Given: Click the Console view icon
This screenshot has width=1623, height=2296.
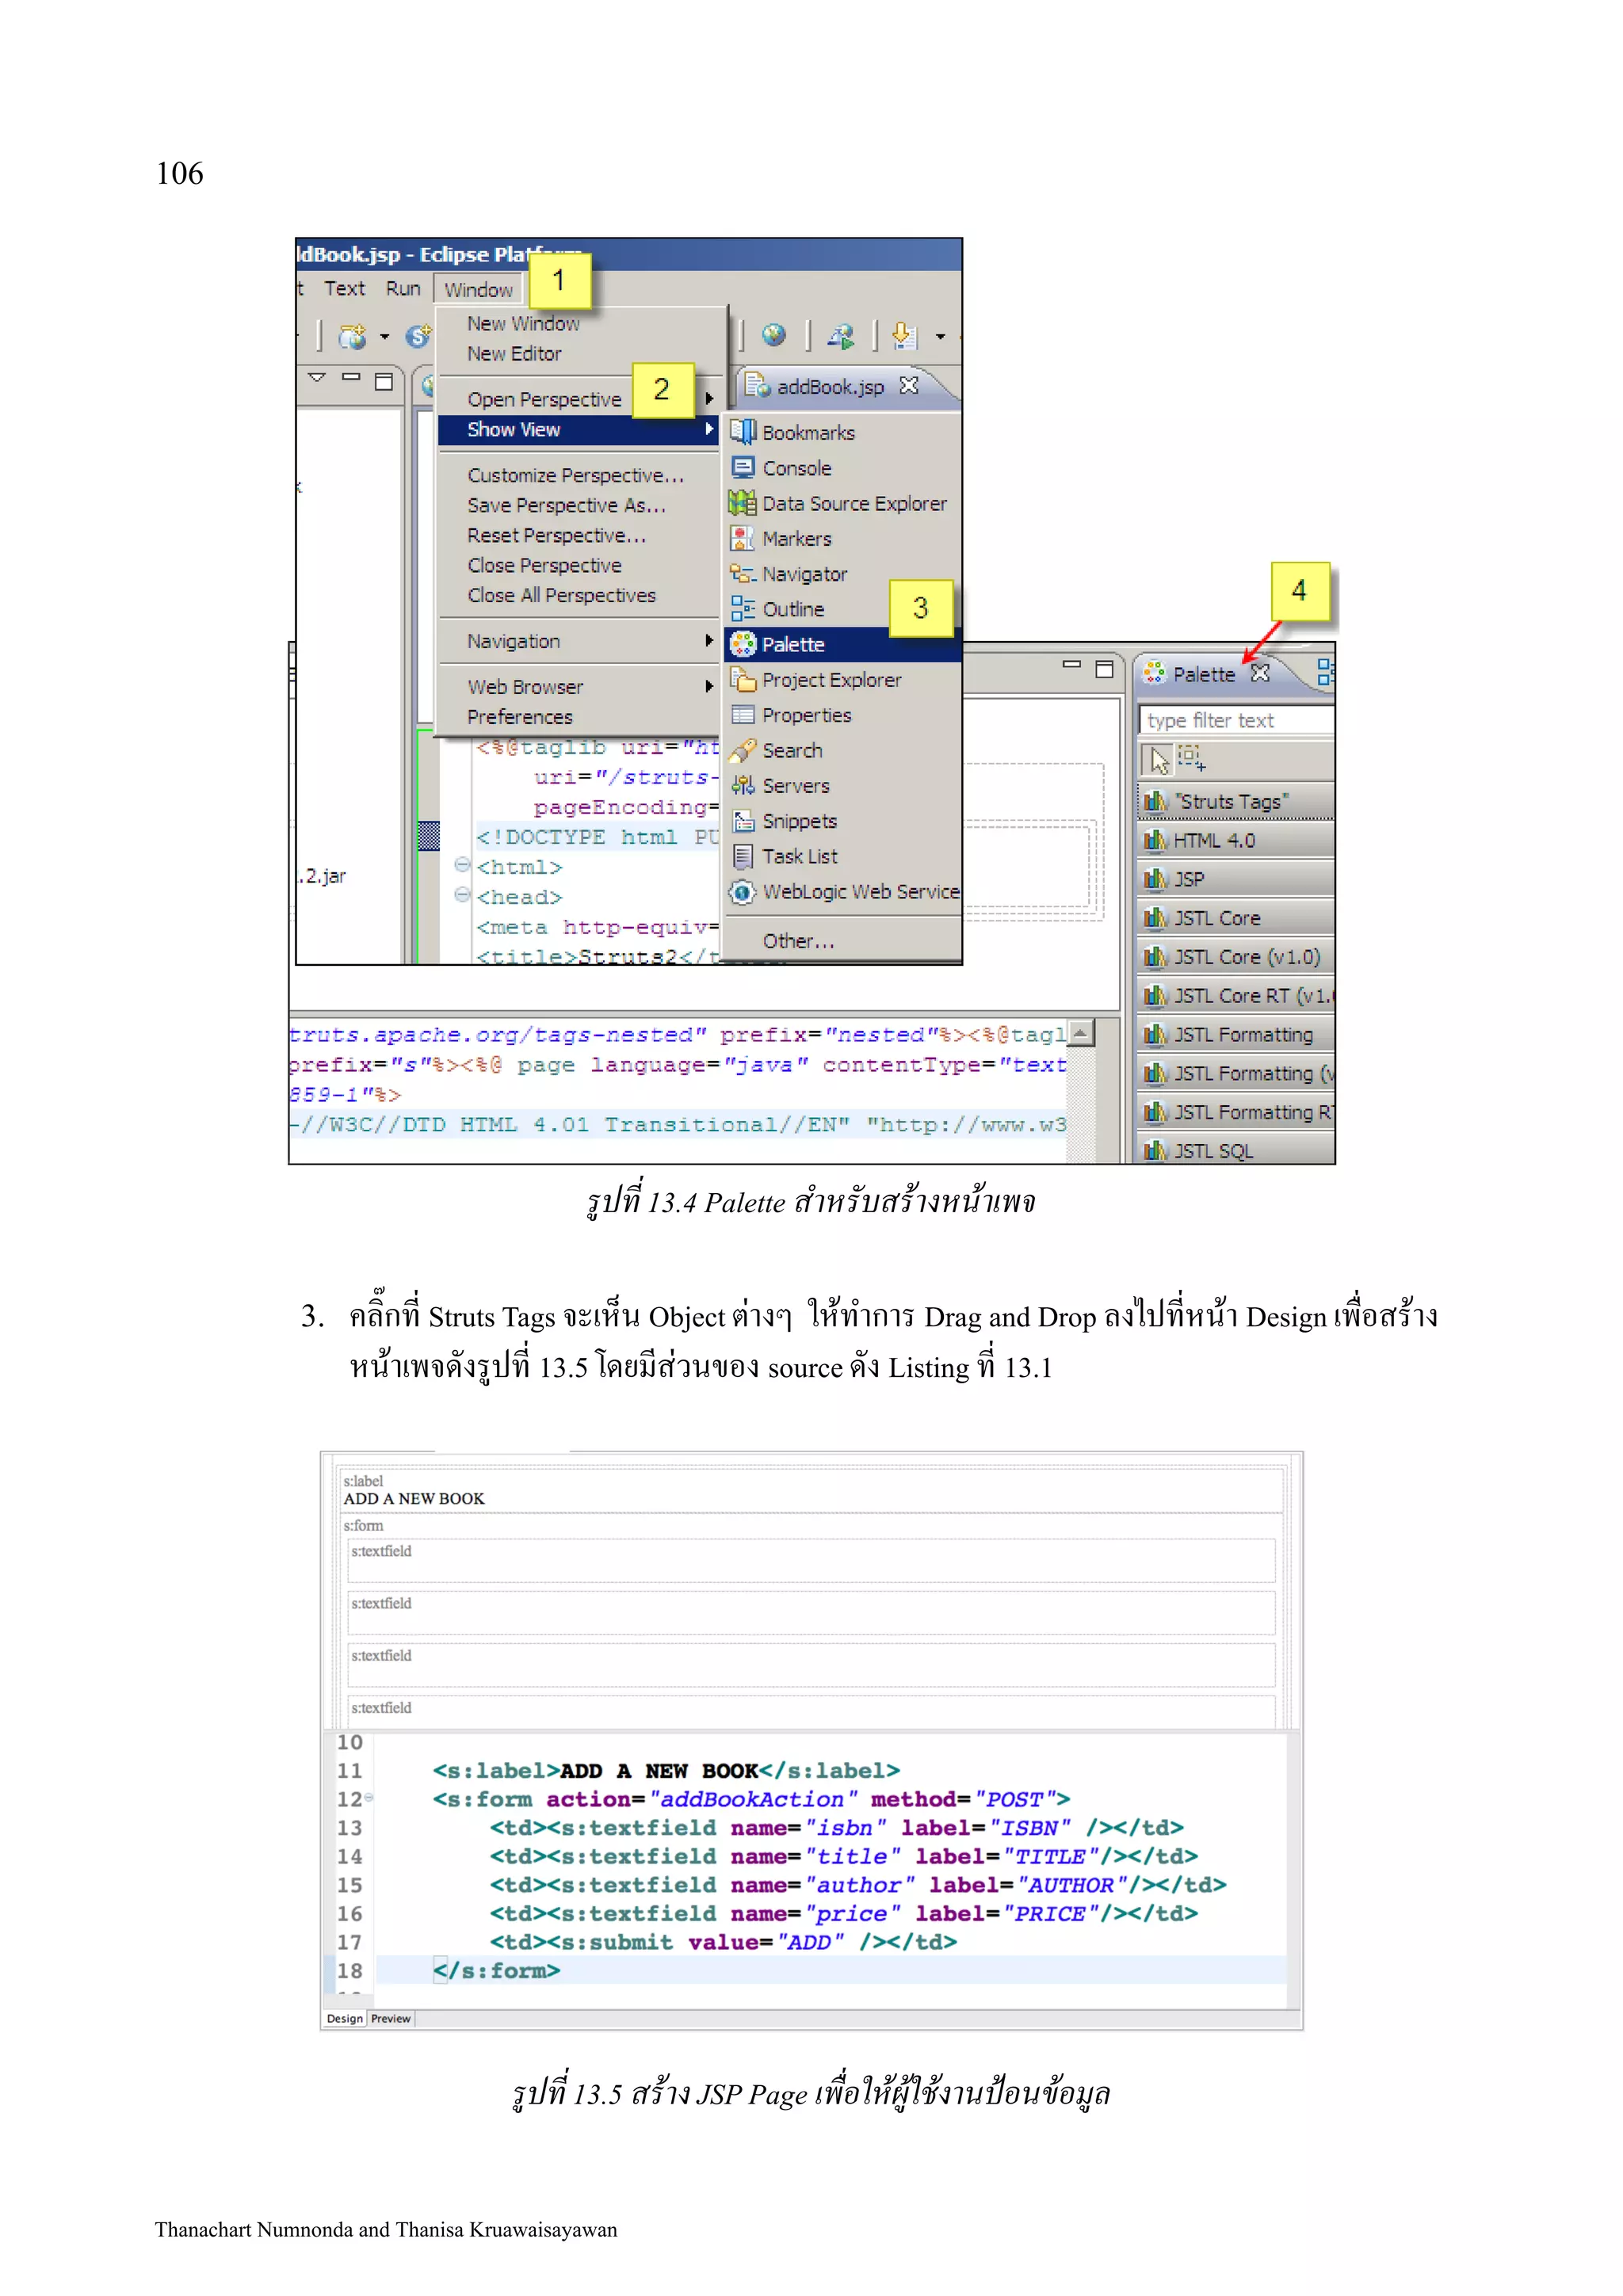Looking at the screenshot, I should 742,468.
